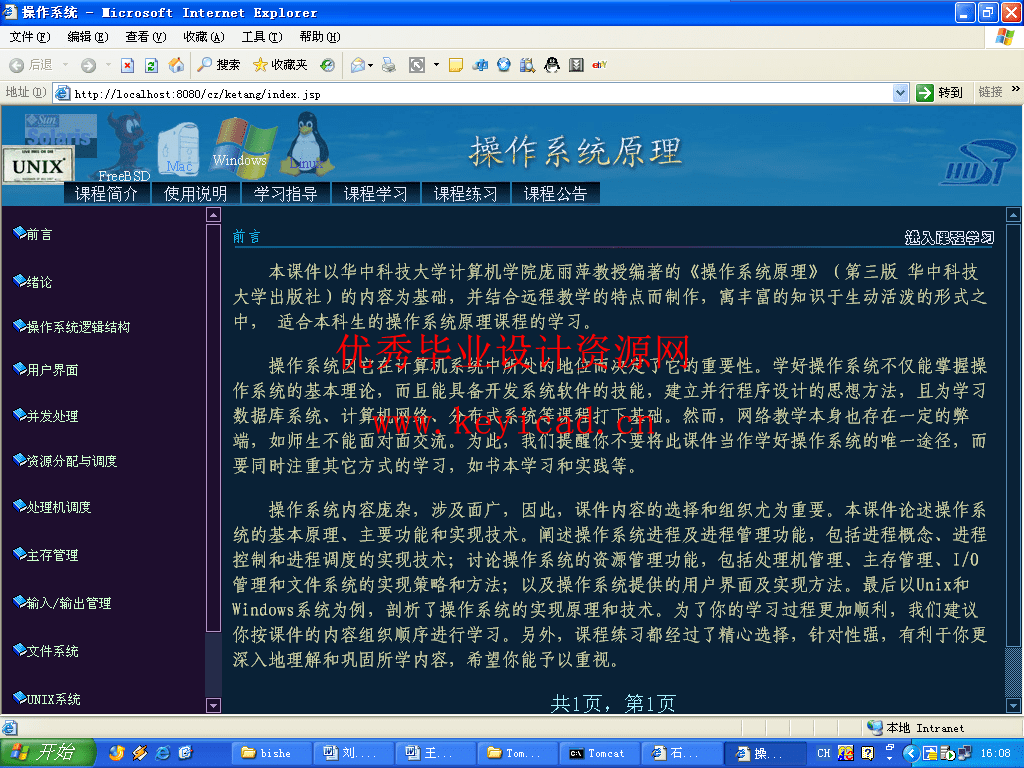This screenshot has width=1024, height=768.
Task: Go to browser home page
Action: pos(176,65)
